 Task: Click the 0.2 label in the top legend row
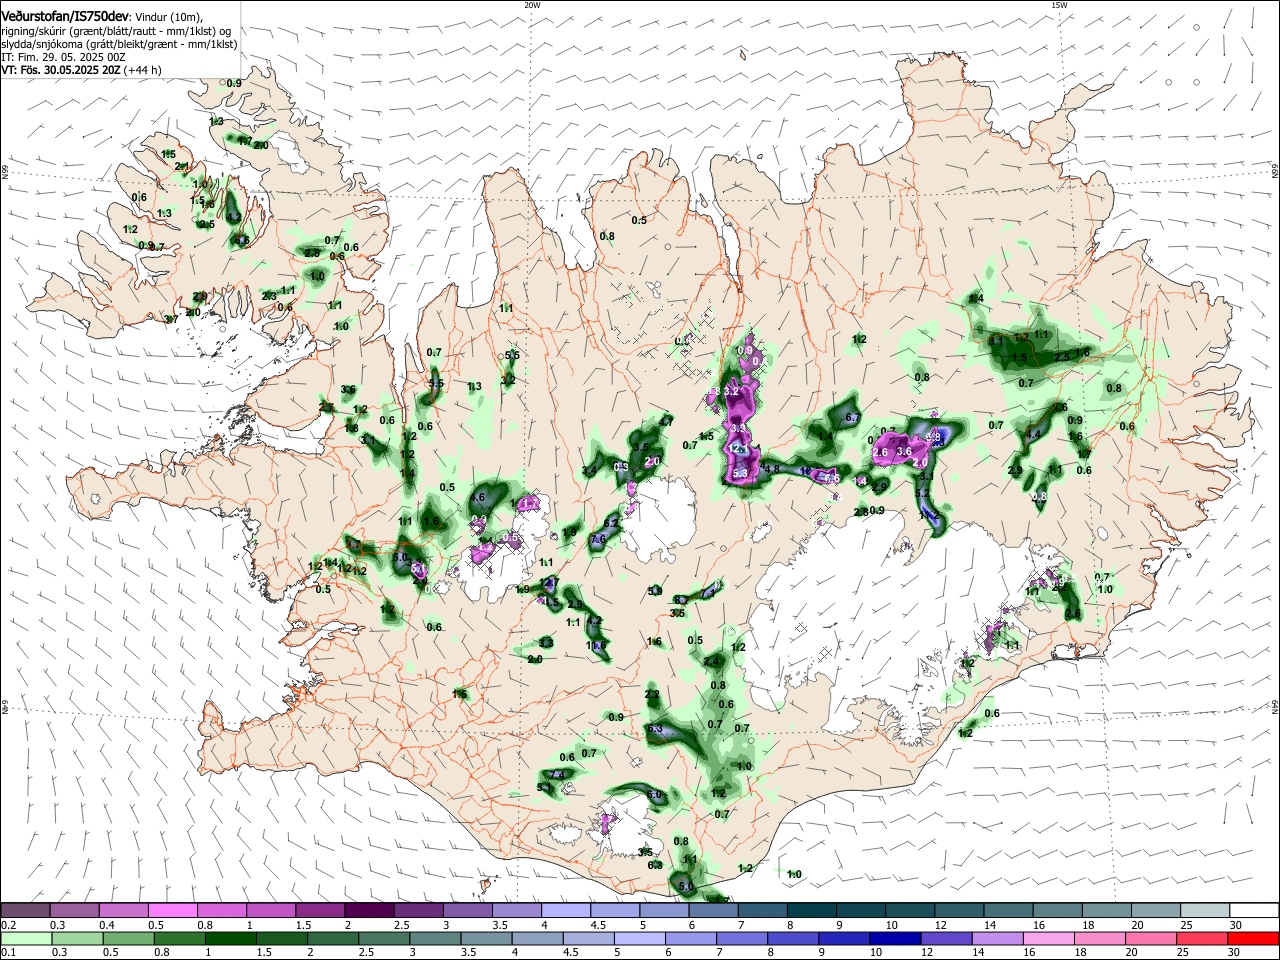[8, 925]
